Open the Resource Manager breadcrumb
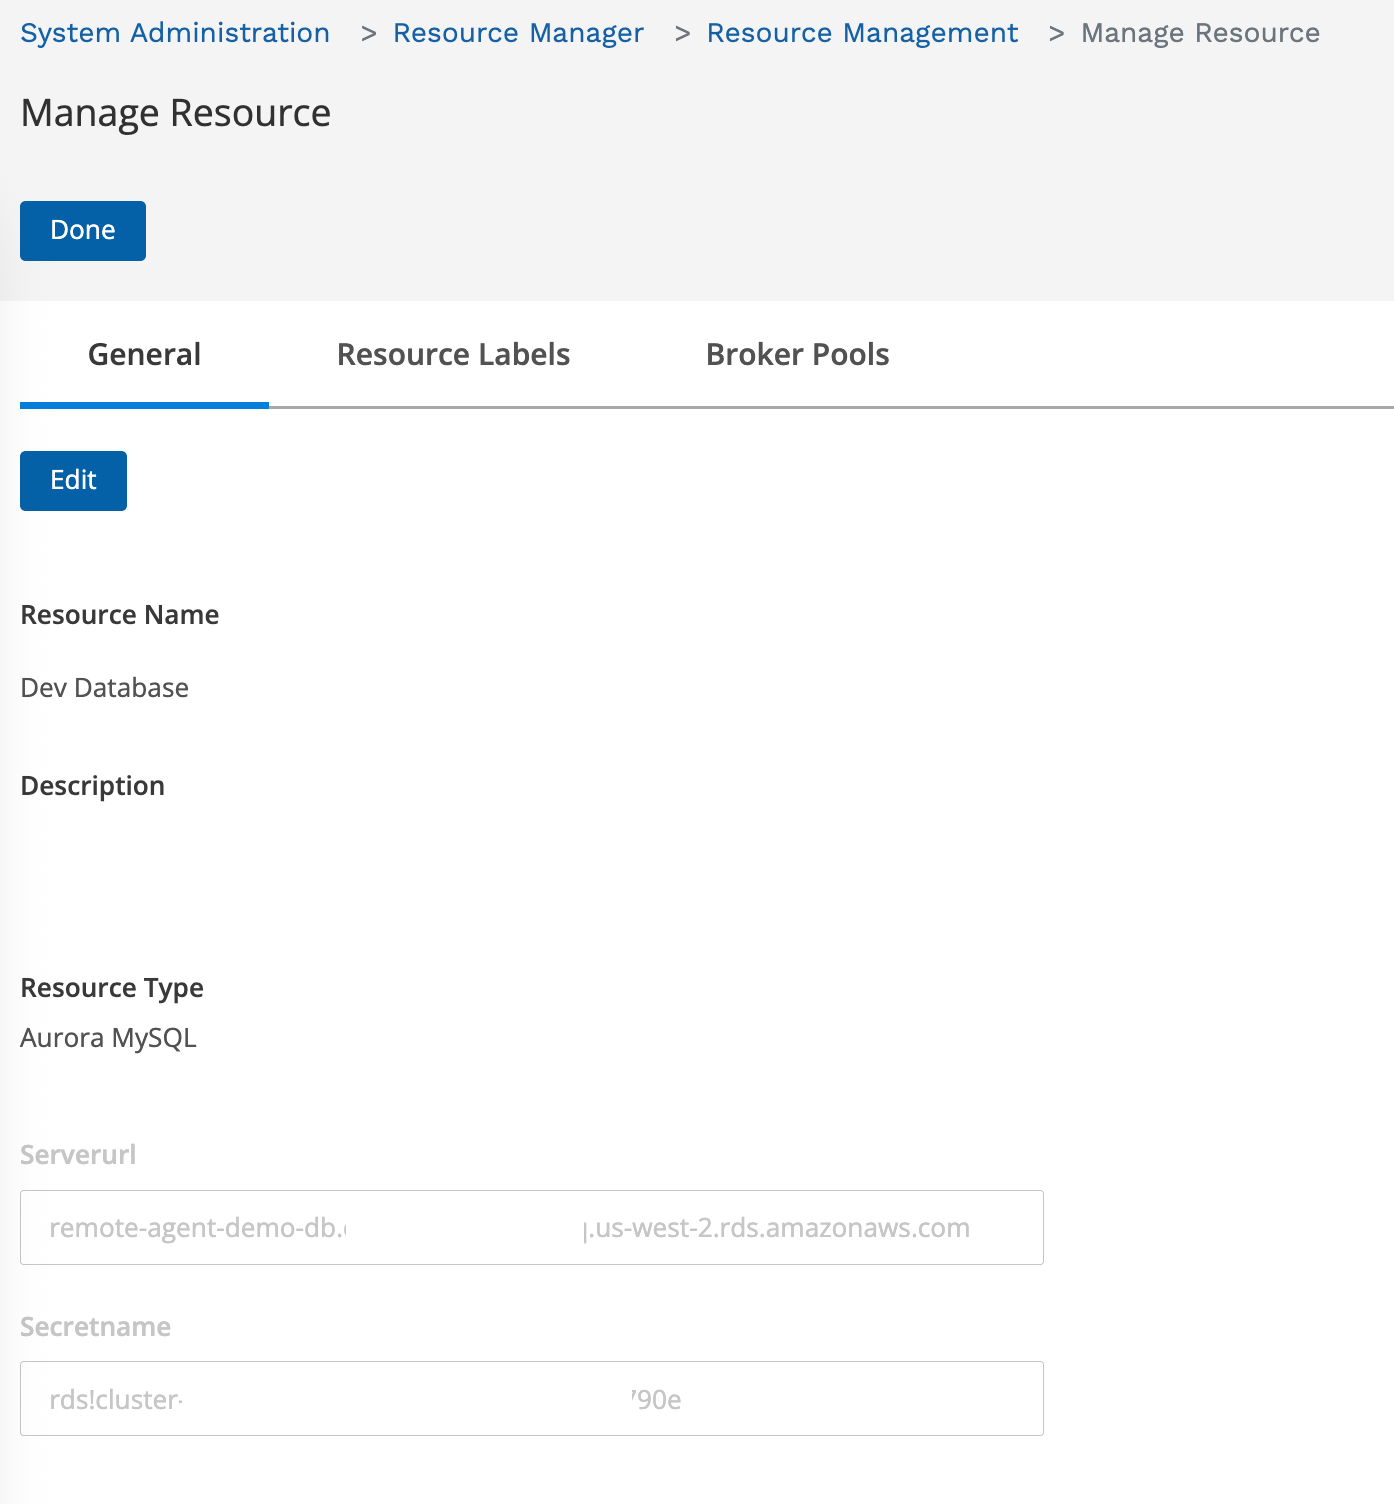The image size is (1394, 1504). (x=518, y=33)
